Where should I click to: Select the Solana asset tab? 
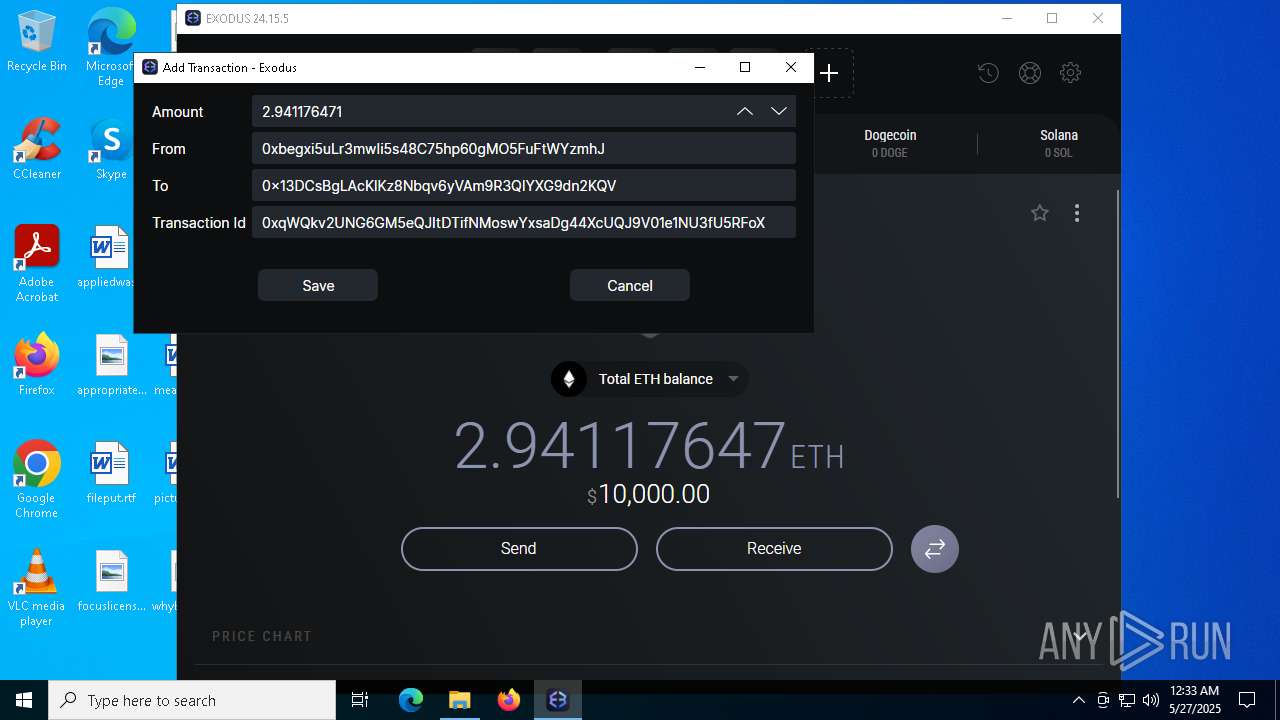(x=1059, y=143)
